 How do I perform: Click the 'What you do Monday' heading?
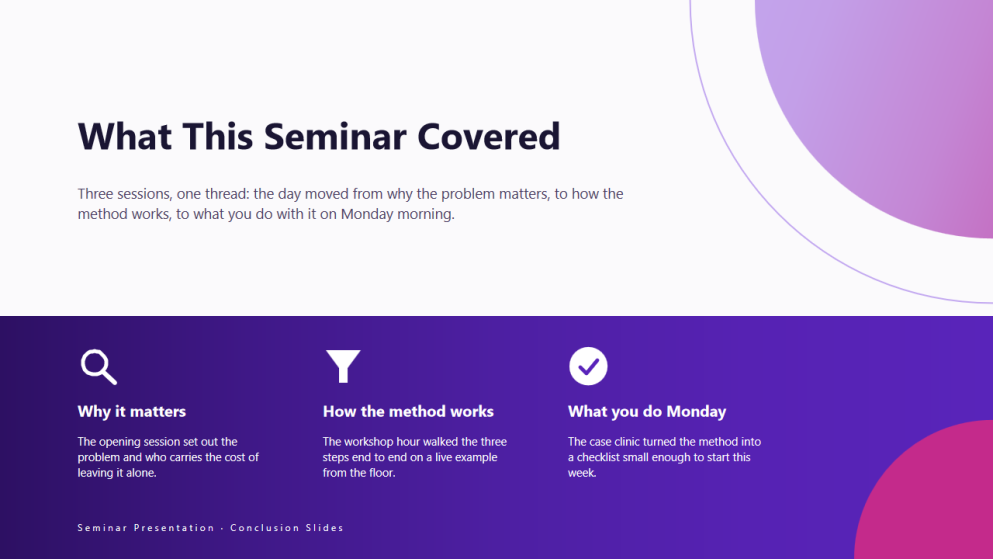pyautogui.click(x=647, y=411)
